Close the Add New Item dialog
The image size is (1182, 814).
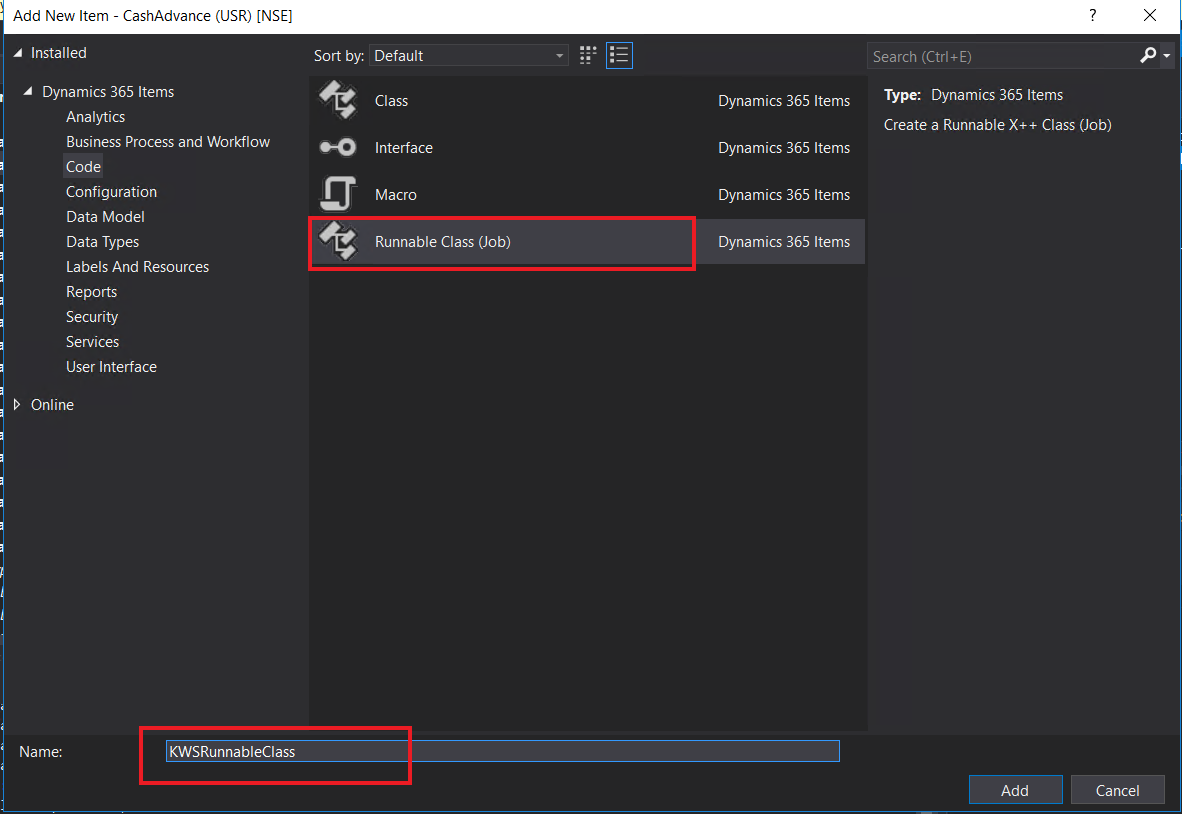(1150, 15)
